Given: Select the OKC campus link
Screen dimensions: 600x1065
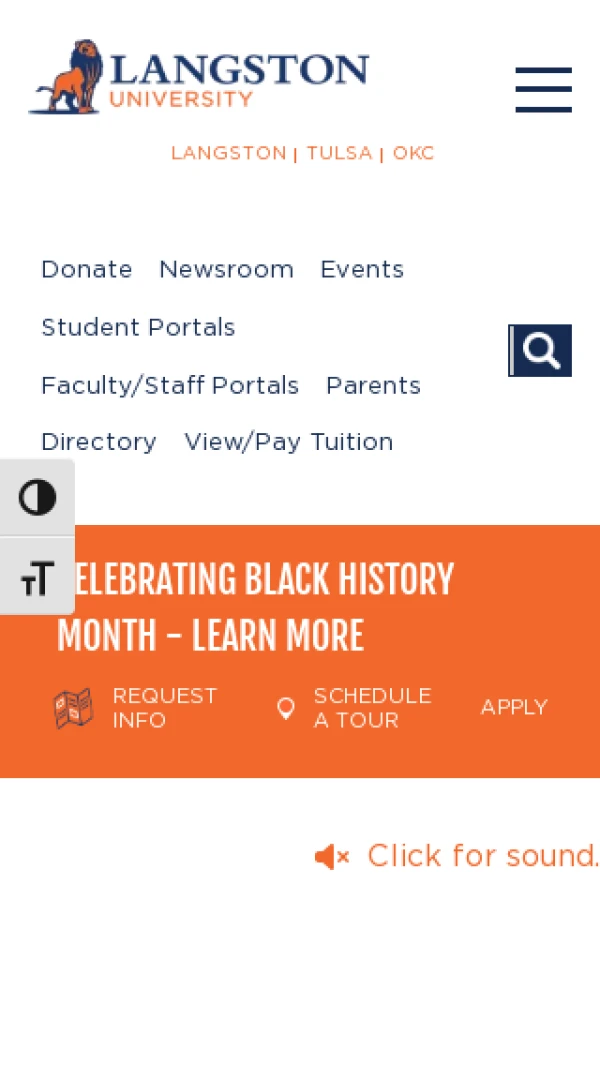Looking at the screenshot, I should coord(413,153).
